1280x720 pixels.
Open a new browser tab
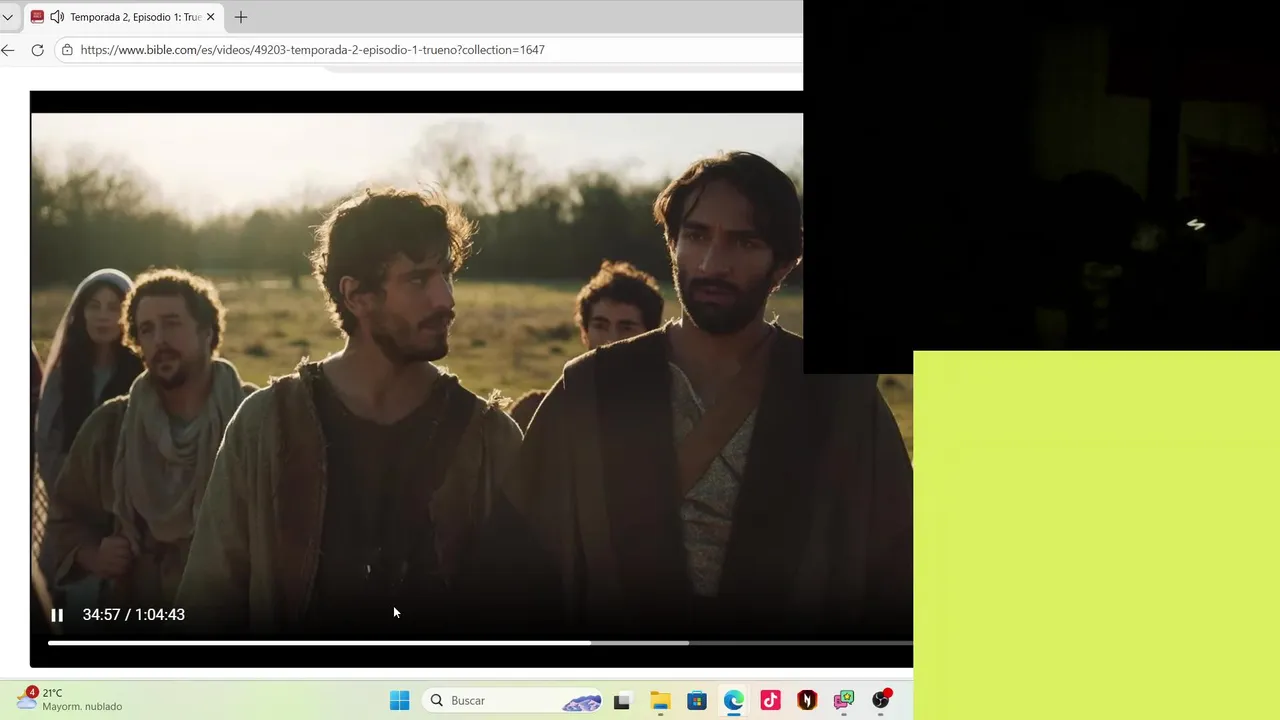pos(241,17)
